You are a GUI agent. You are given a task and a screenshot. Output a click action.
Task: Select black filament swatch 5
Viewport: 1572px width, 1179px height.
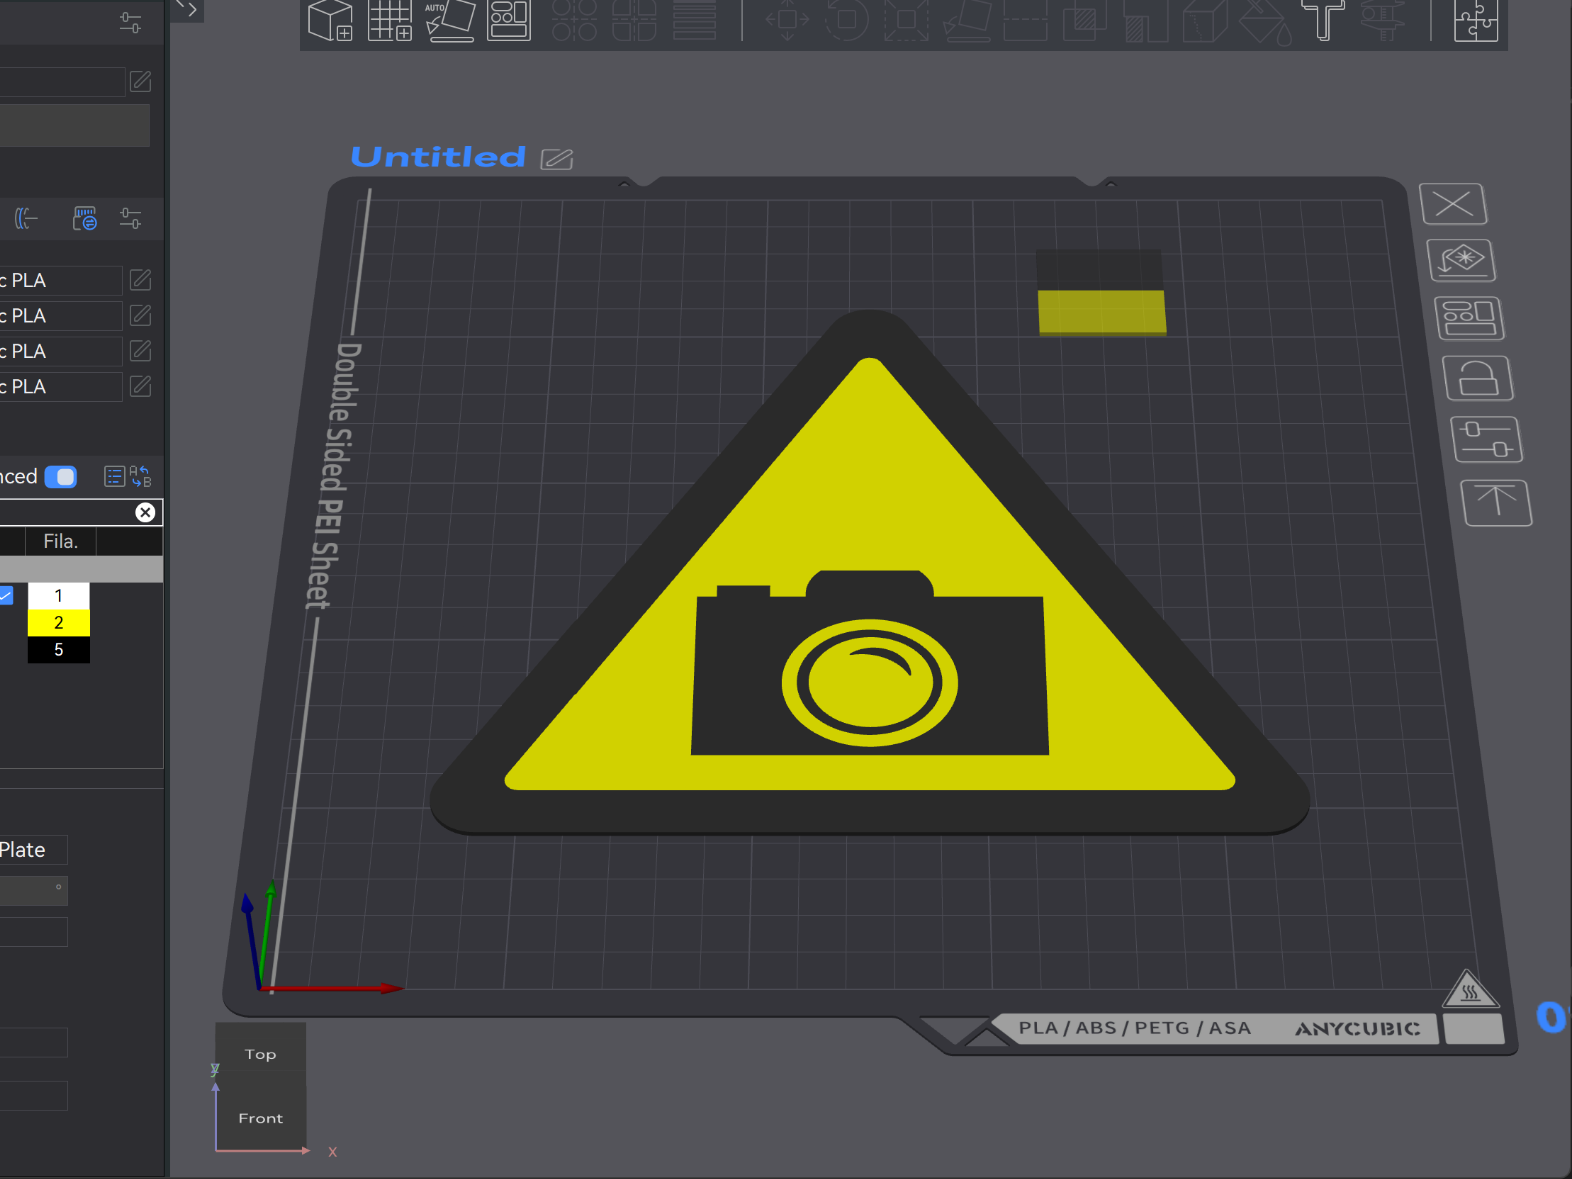[59, 650]
